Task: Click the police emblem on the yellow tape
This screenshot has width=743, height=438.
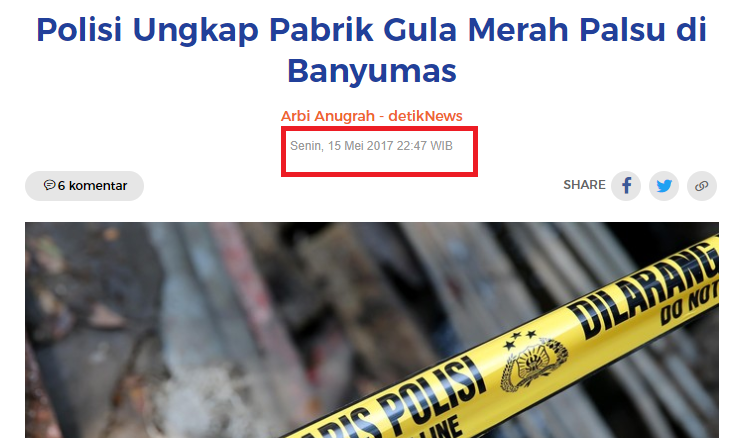Action: pos(535,364)
